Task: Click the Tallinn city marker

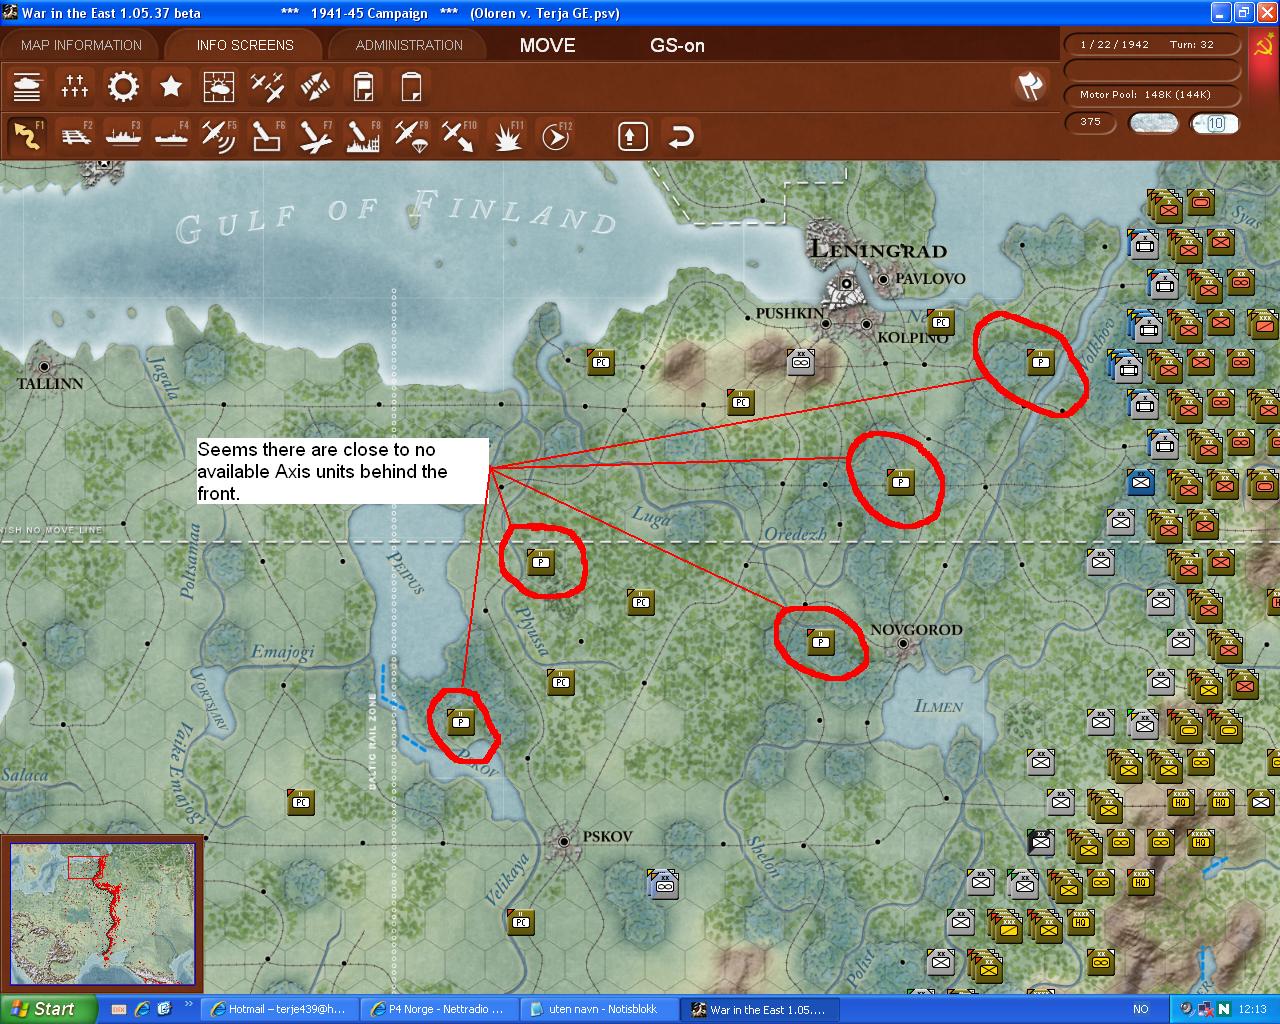Action: 43,368
